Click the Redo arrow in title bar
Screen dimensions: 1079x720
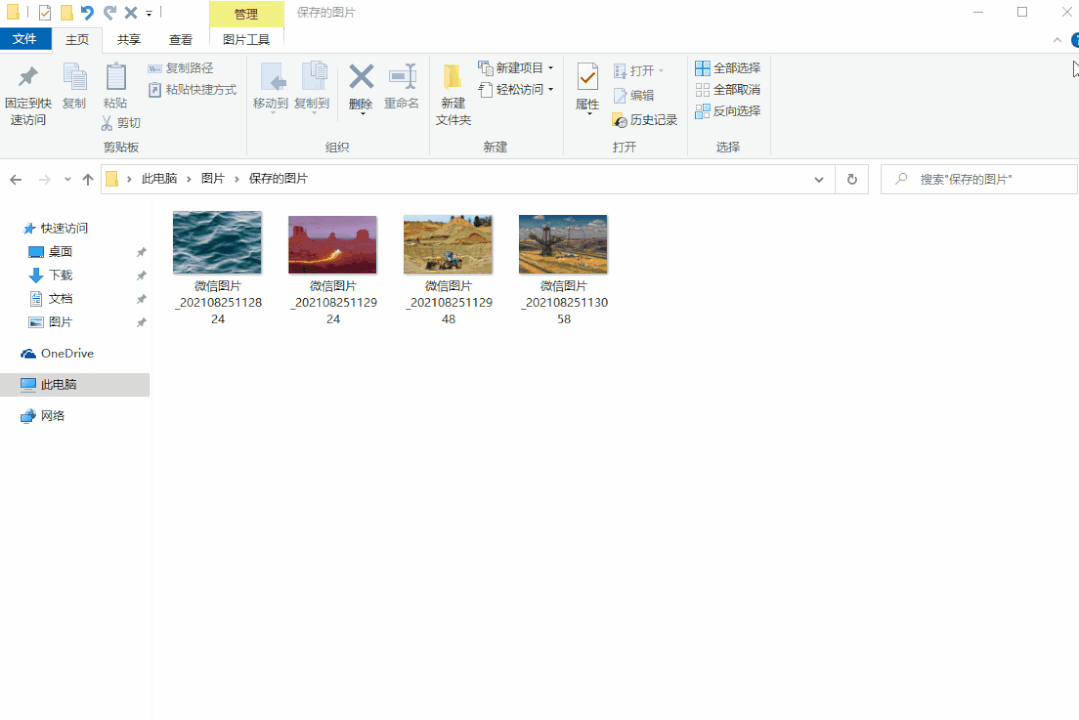pos(109,12)
